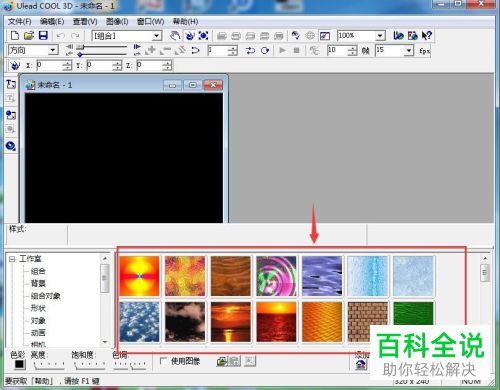500x390 pixels.
Task: Click the Ulead website icon in toolbar
Action: coord(398,35)
